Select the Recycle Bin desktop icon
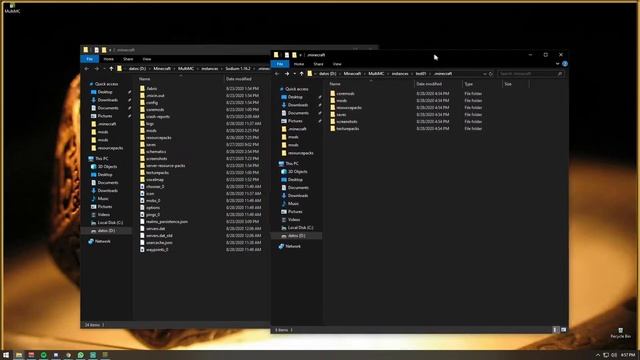This screenshot has height=360, width=640. pyautogui.click(x=620, y=333)
